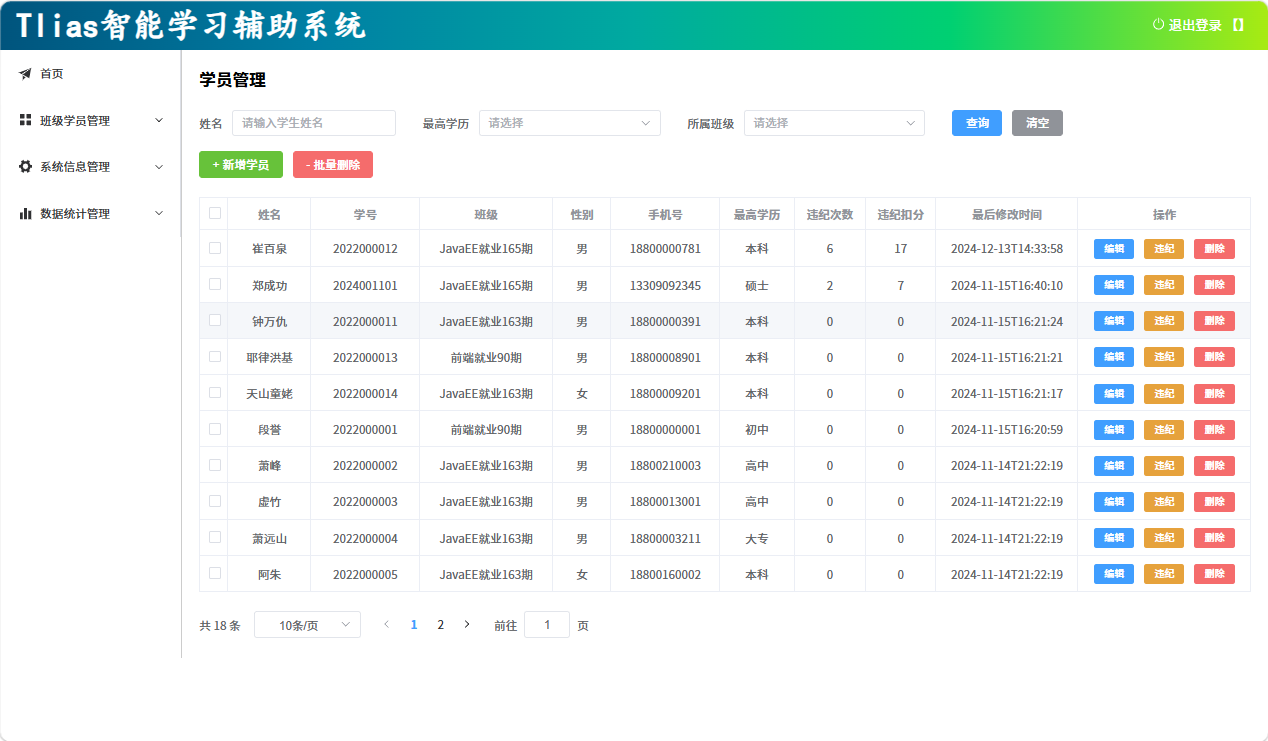This screenshot has width=1268, height=741.
Task: Check the row checkbox for 萧峰
Action: coord(214,465)
